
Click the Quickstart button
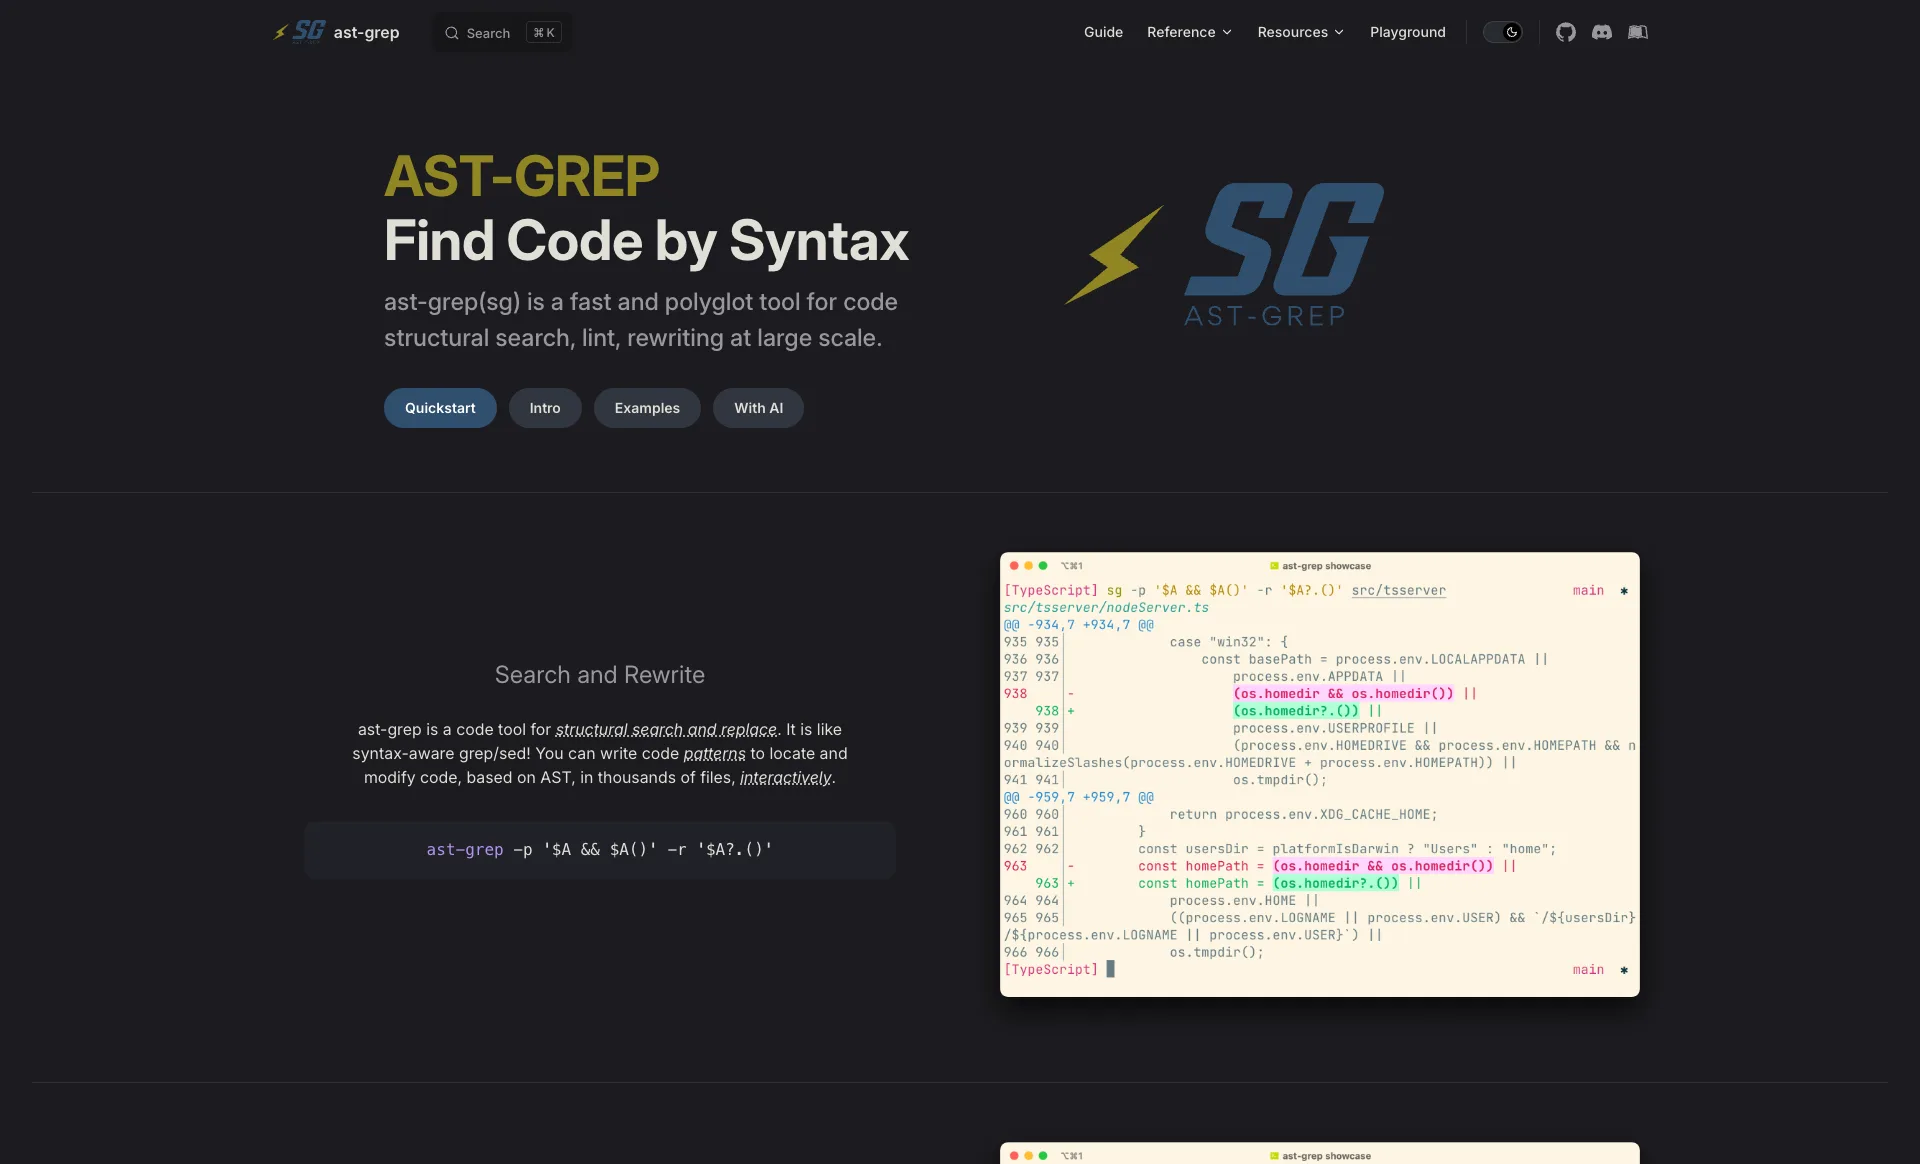coord(440,408)
